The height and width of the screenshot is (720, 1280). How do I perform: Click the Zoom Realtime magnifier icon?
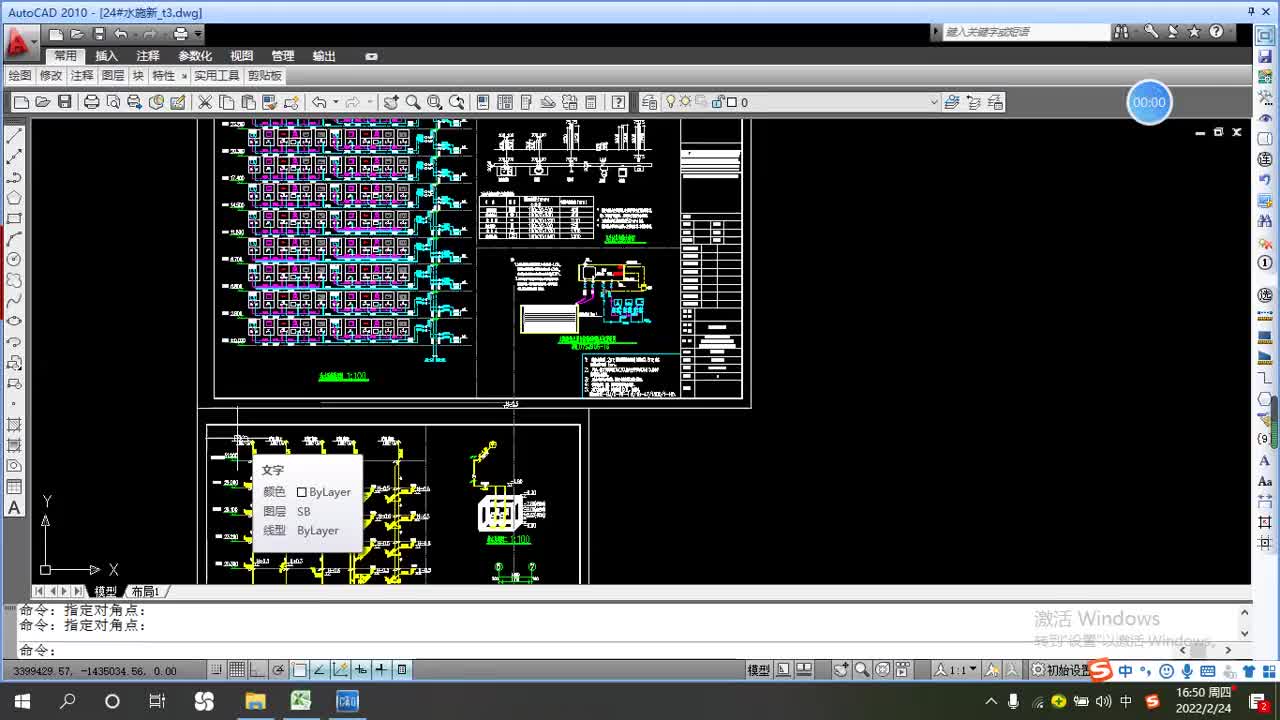tap(413, 102)
